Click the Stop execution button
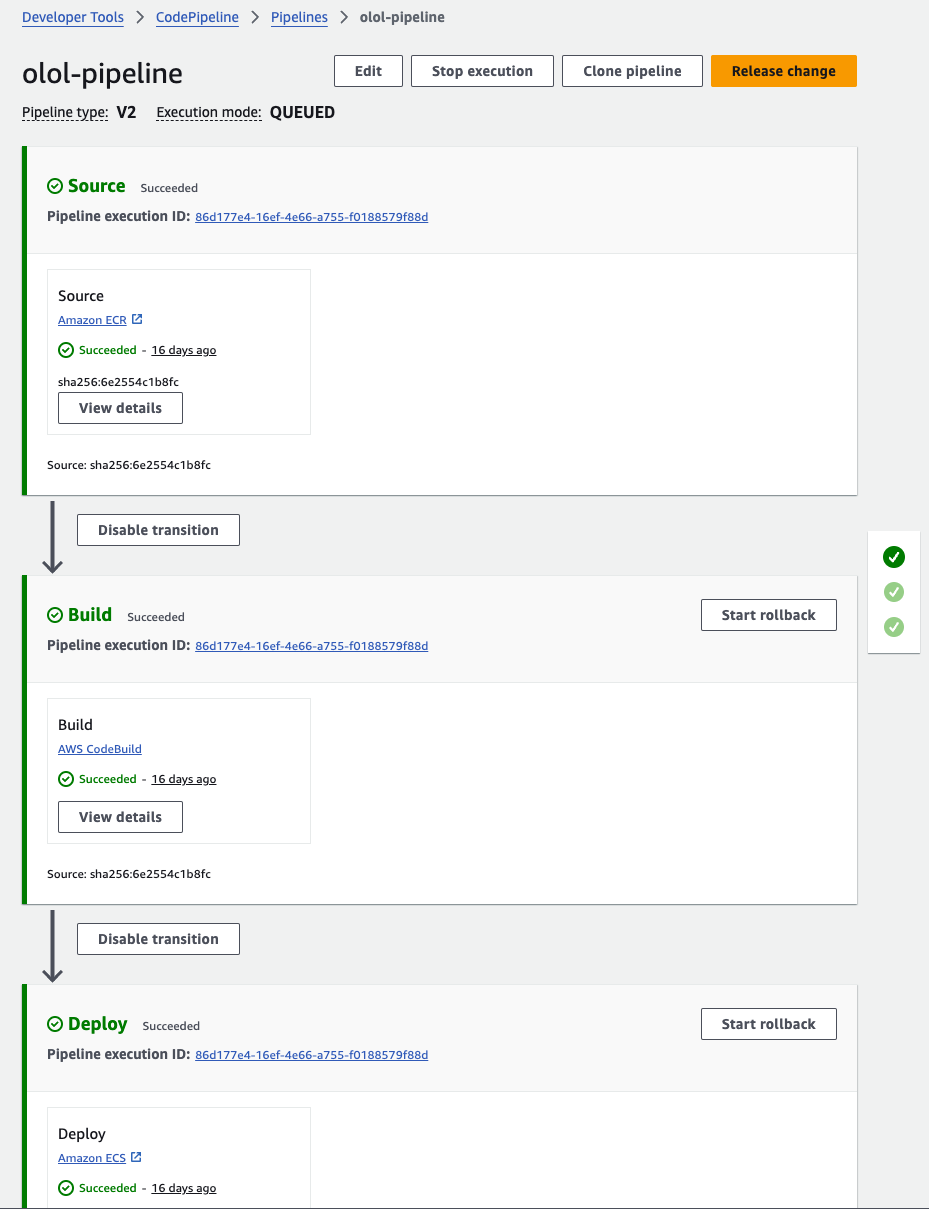 pos(482,71)
